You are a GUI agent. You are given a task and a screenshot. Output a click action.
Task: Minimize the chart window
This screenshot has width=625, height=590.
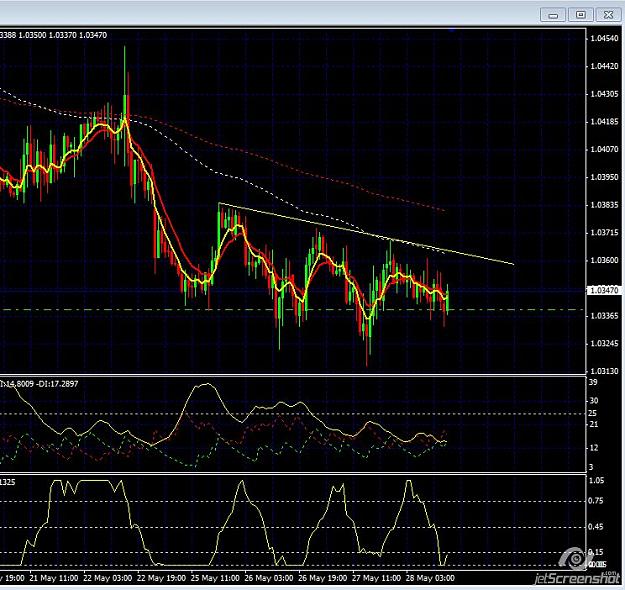(x=553, y=15)
